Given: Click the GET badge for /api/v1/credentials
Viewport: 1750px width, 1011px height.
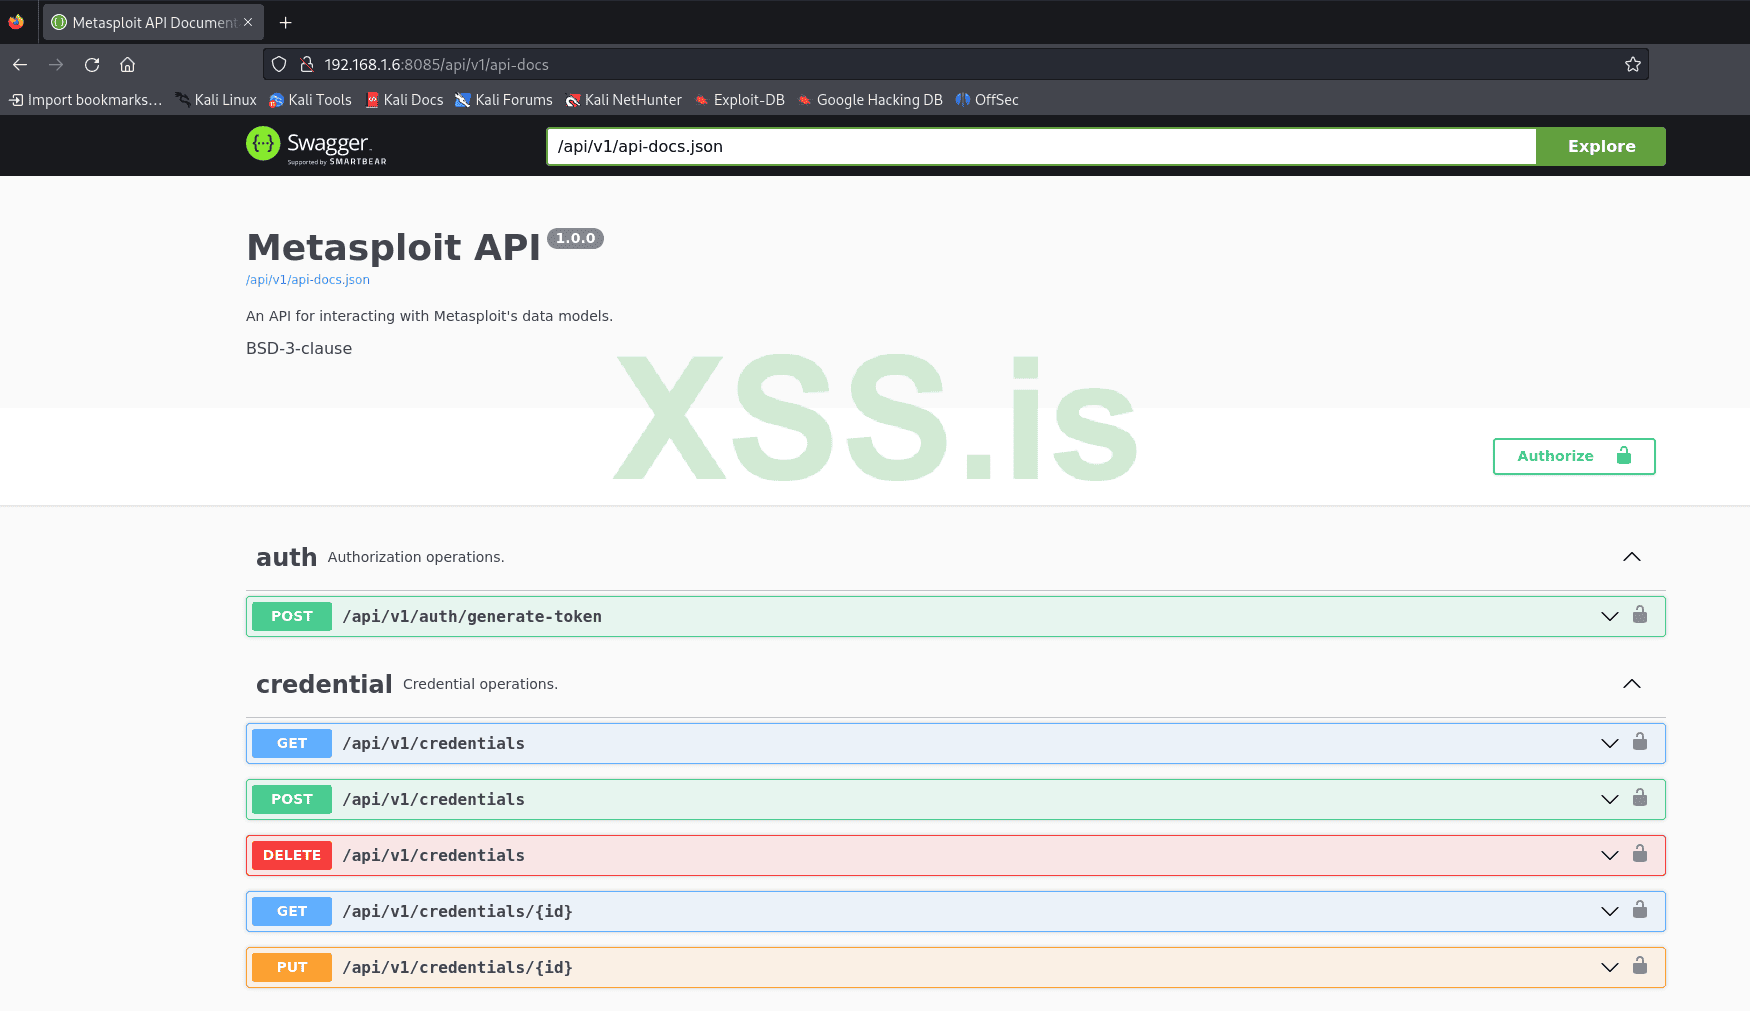Looking at the screenshot, I should [x=292, y=744].
